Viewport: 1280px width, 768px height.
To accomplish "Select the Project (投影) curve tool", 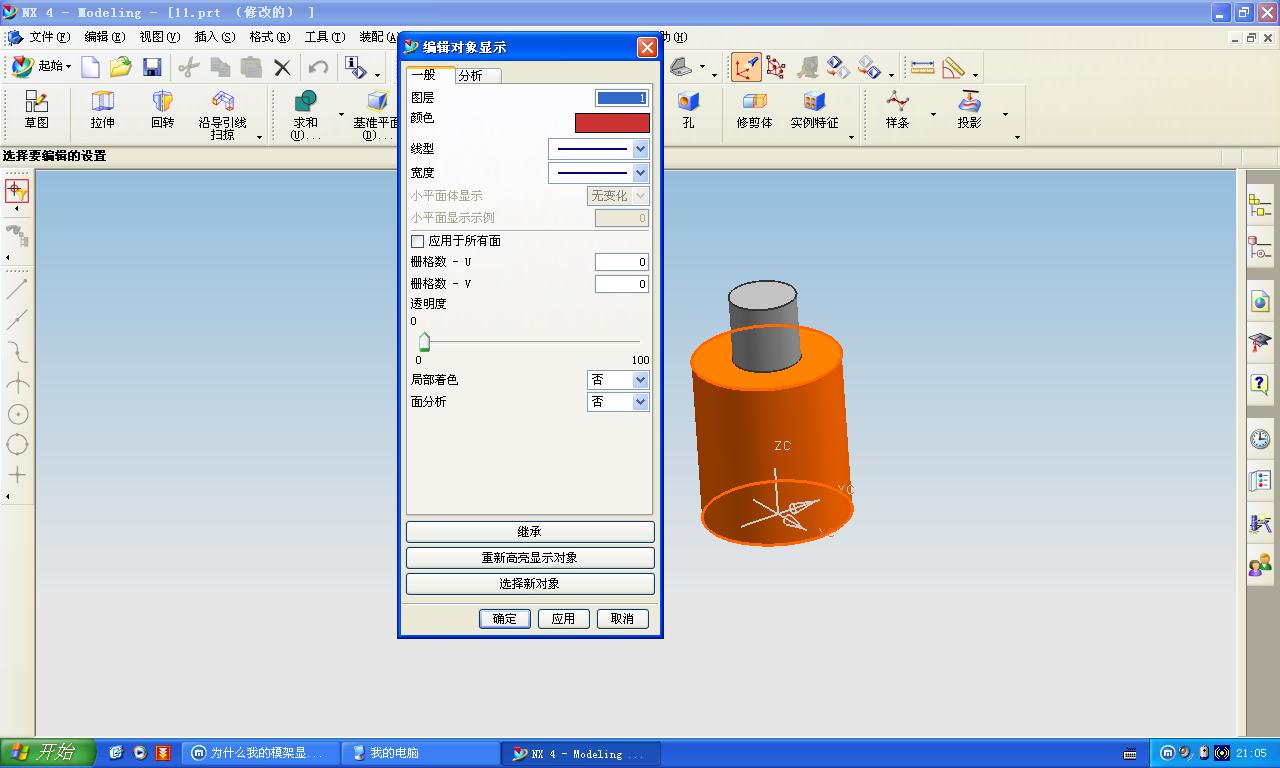I will [969, 110].
